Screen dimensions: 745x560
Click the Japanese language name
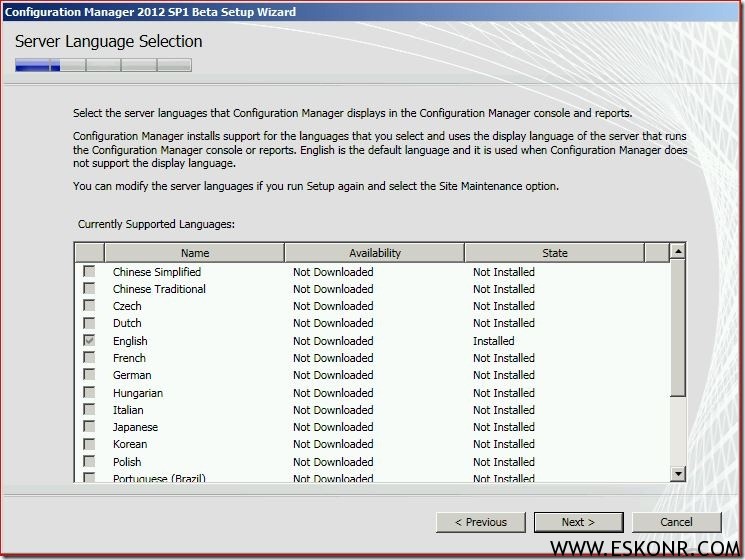tap(135, 427)
